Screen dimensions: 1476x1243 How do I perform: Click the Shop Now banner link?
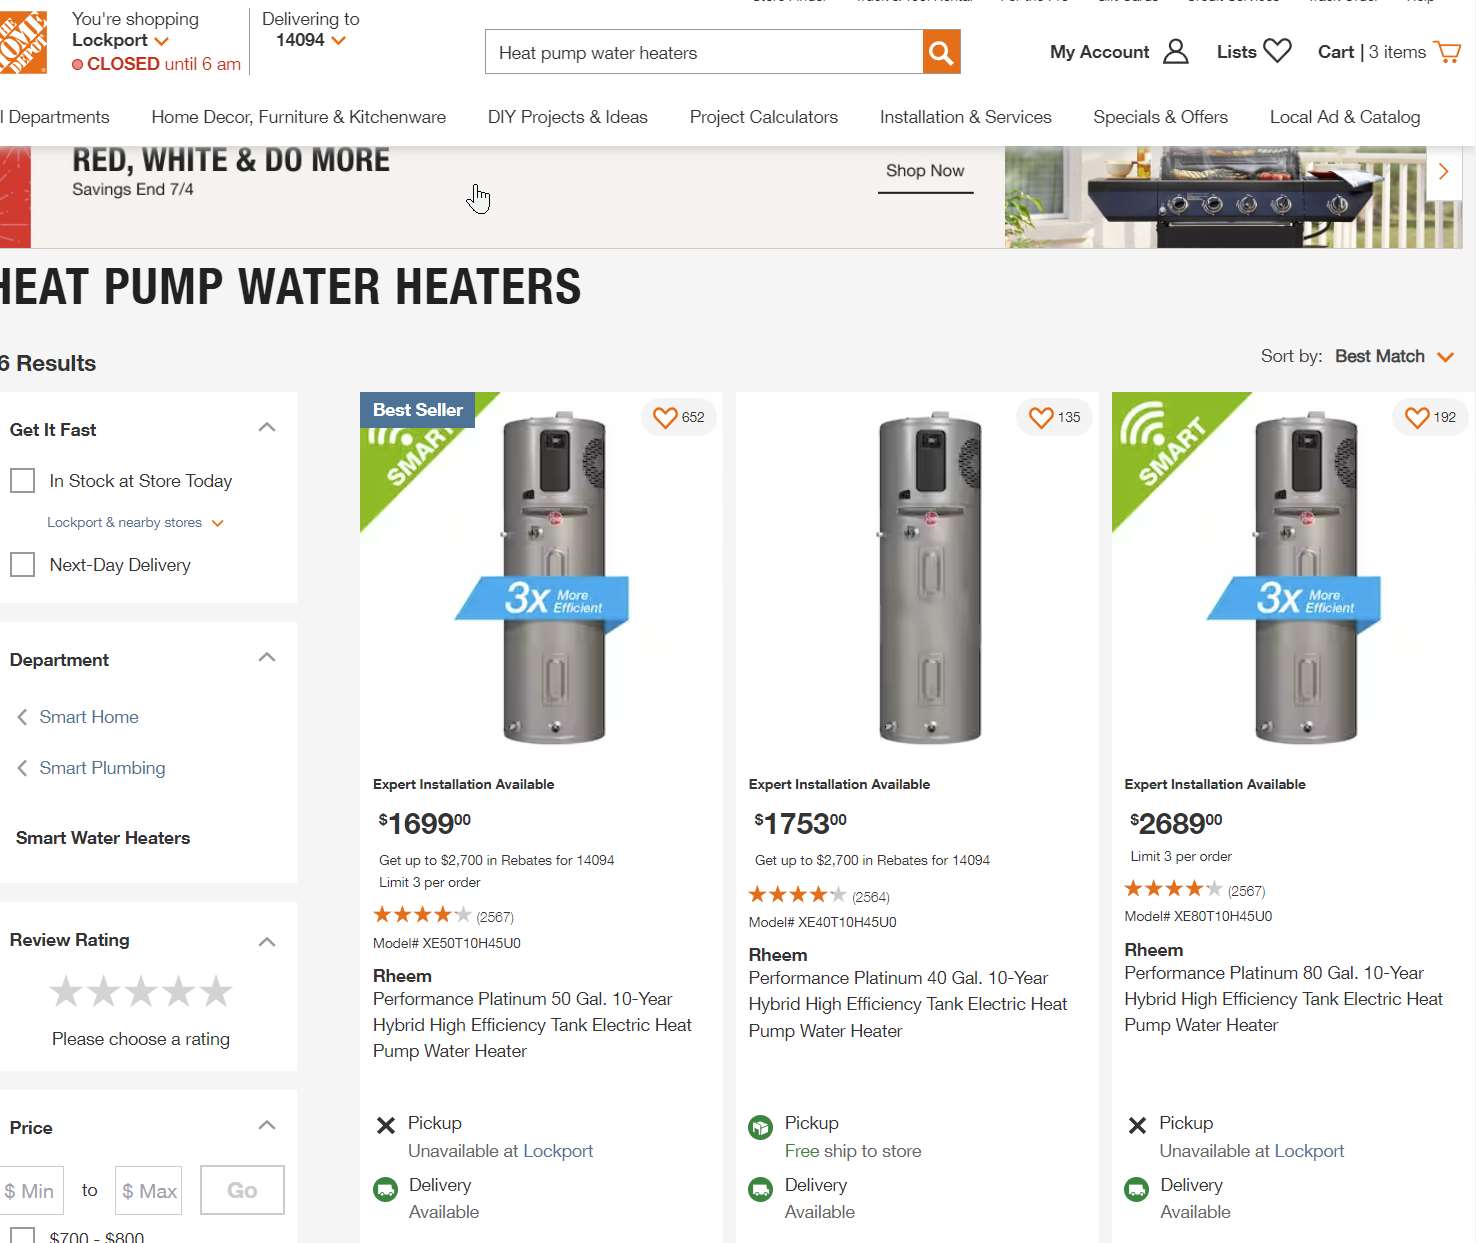(925, 171)
